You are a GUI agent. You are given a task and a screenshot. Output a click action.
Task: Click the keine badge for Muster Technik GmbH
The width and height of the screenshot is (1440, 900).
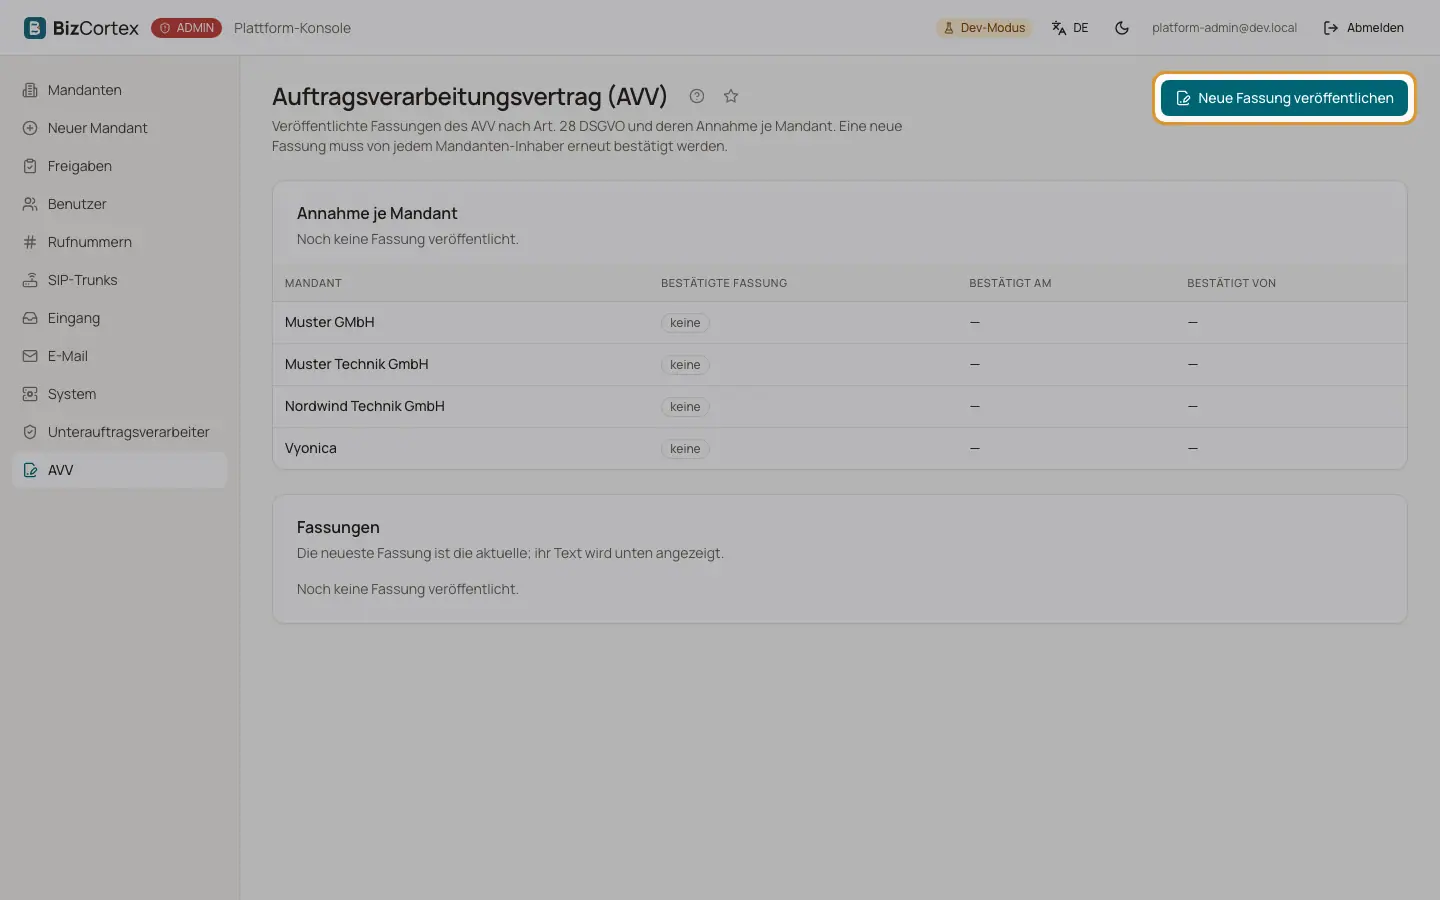pyautogui.click(x=685, y=365)
